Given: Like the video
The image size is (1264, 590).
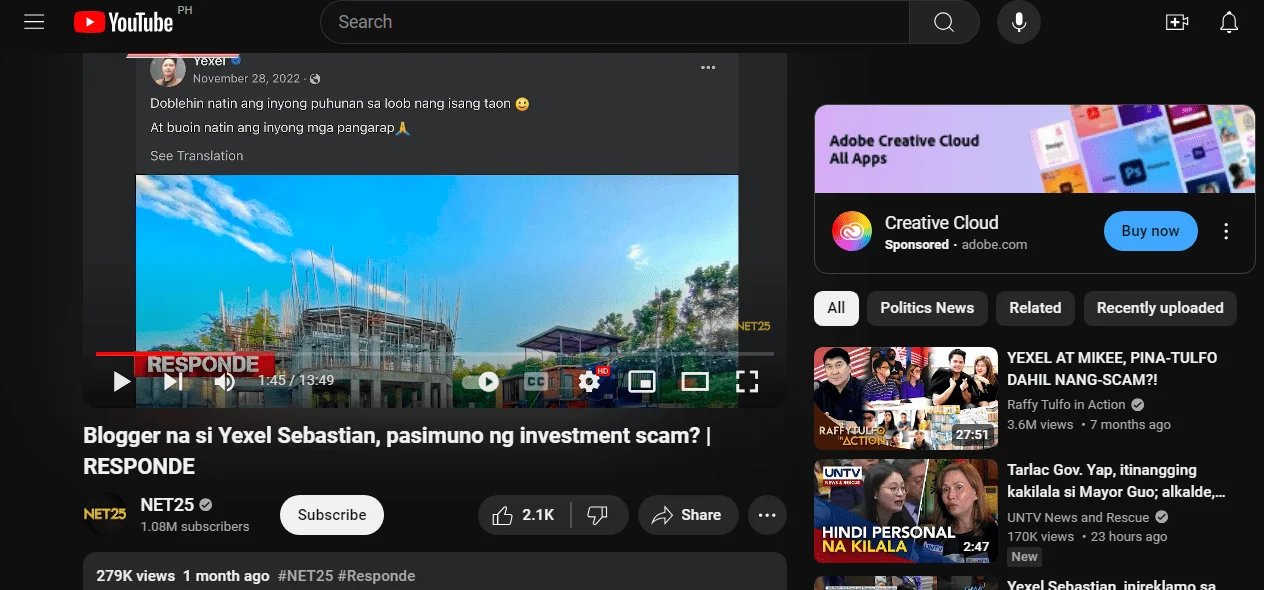Looking at the screenshot, I should [524, 515].
